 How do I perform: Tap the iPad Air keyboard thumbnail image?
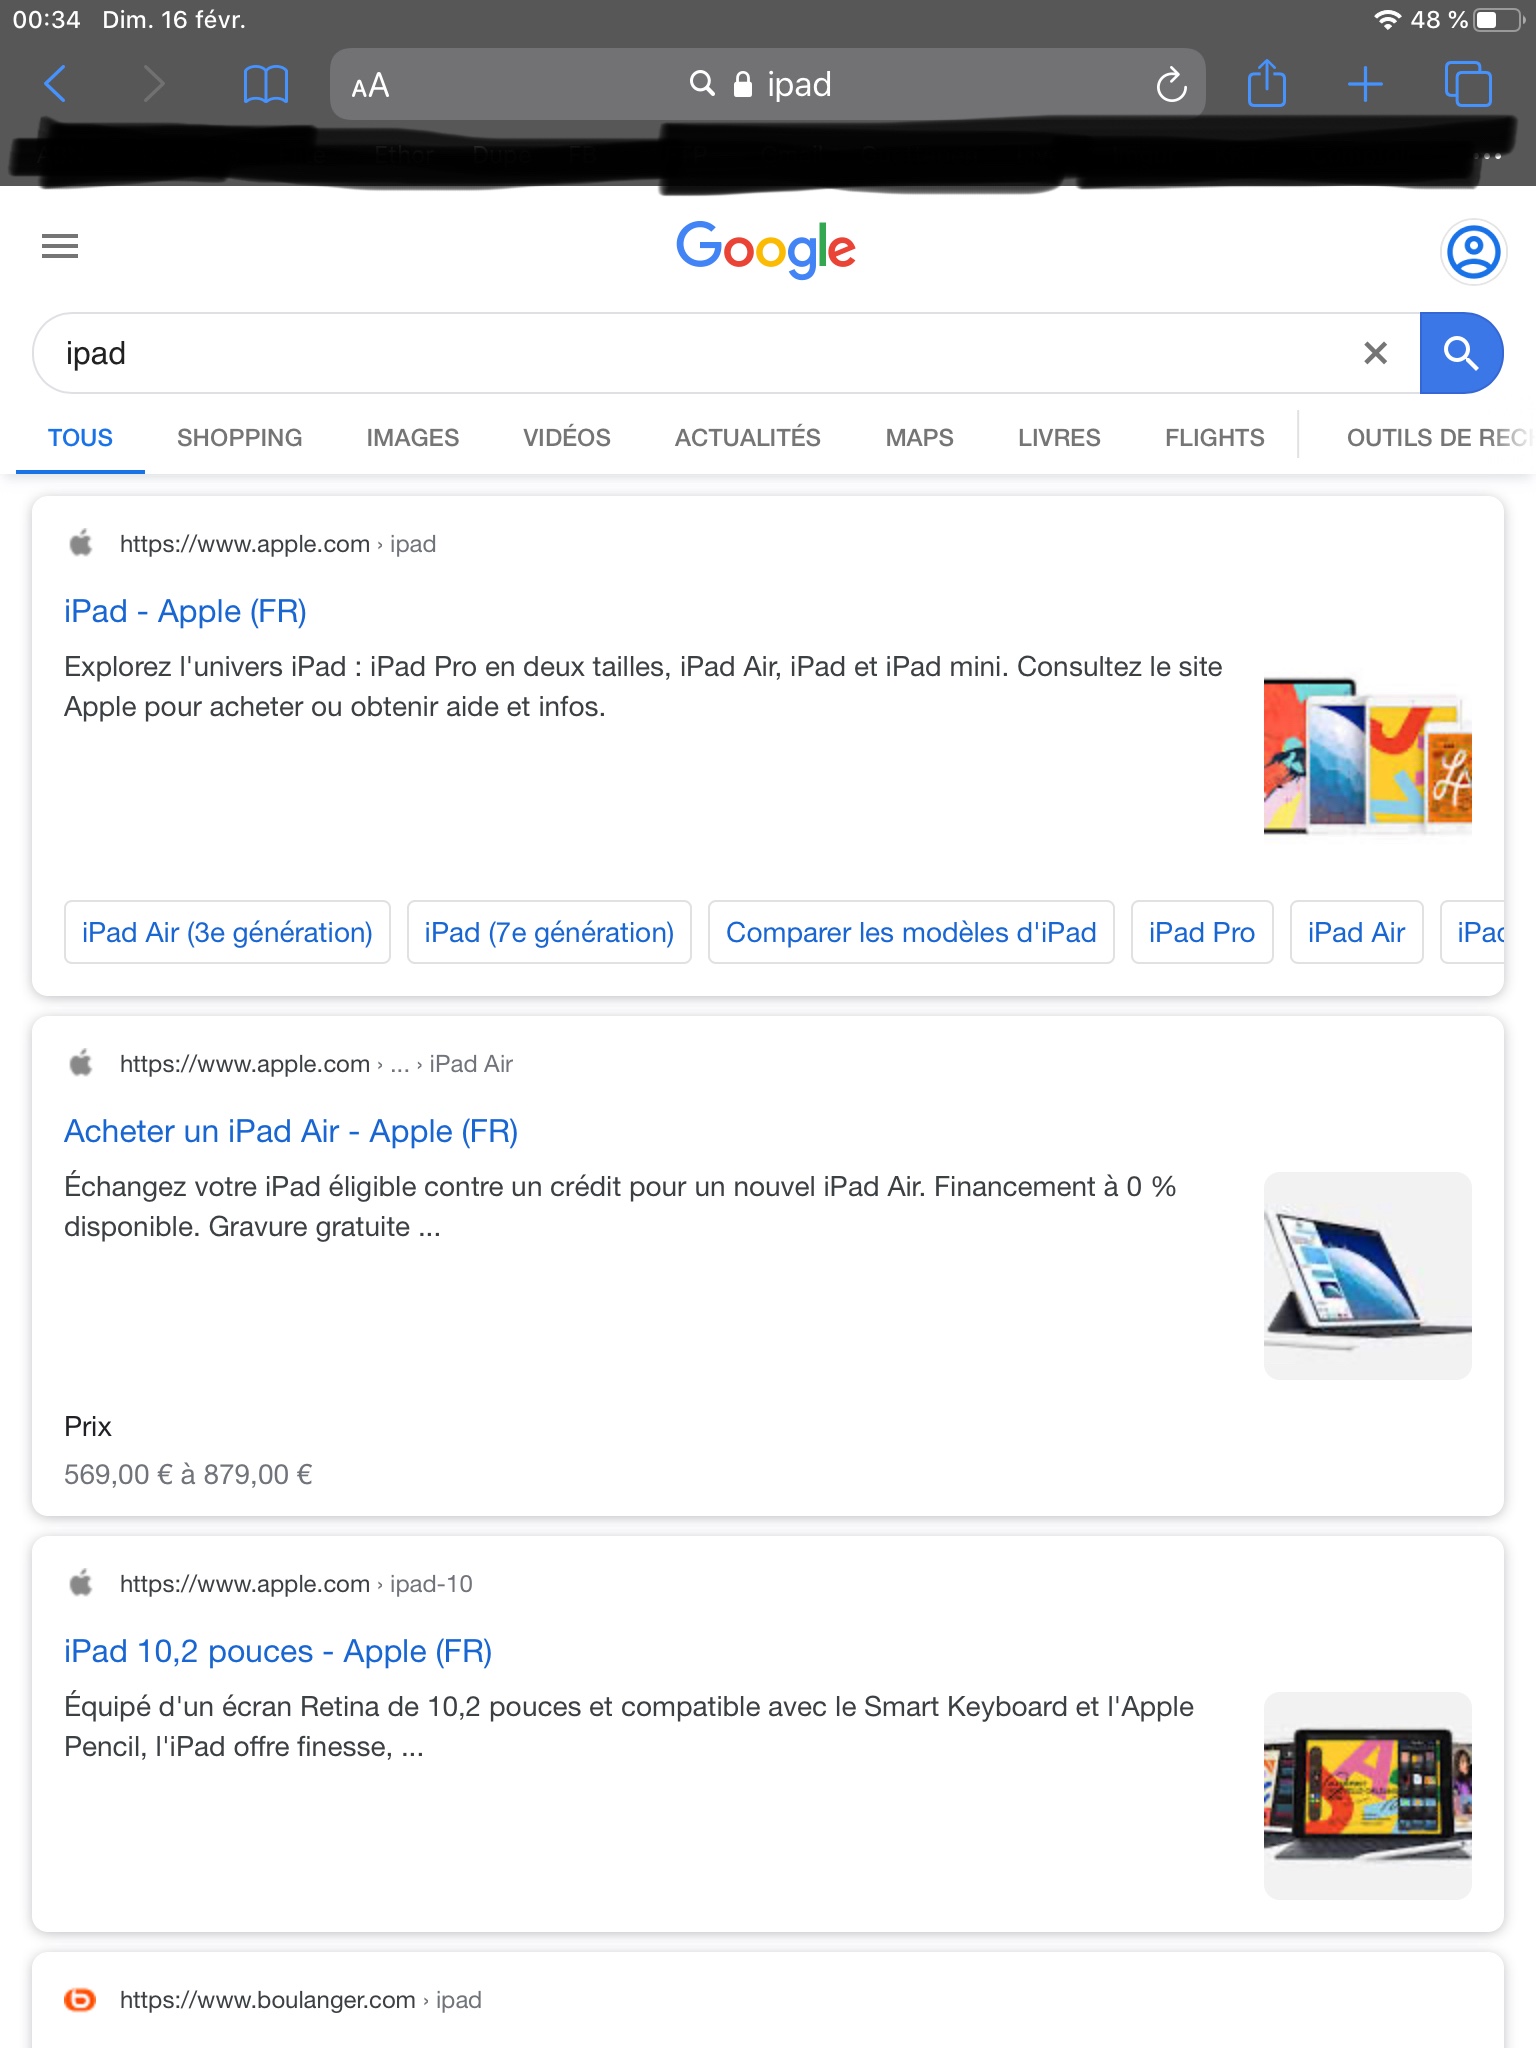[1367, 1276]
